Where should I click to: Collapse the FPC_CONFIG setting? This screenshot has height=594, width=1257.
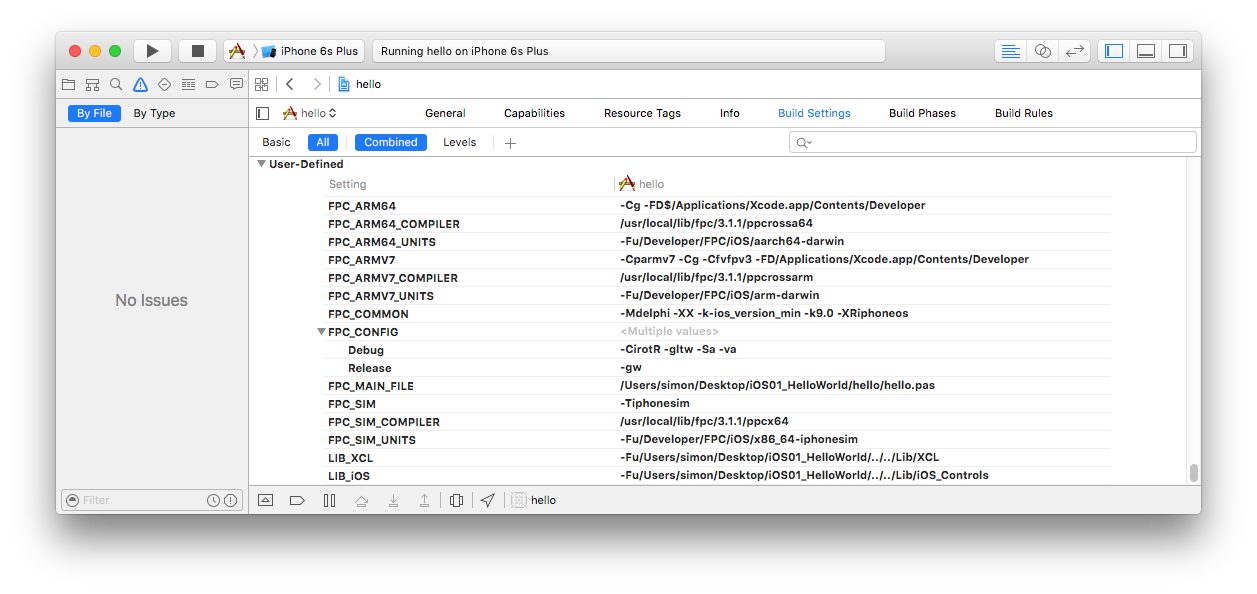(321, 332)
